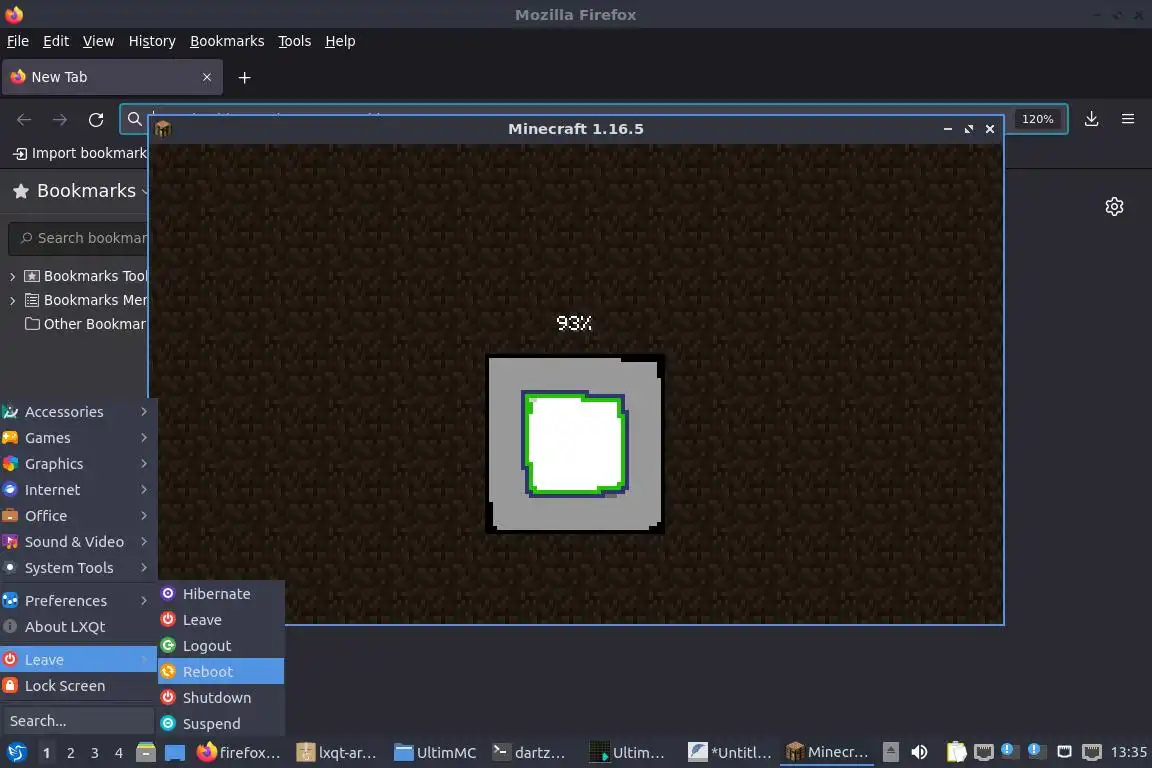1152x768 pixels.
Task: Expand Bookmarks Toolbar tree folder
Action: [x=12, y=276]
